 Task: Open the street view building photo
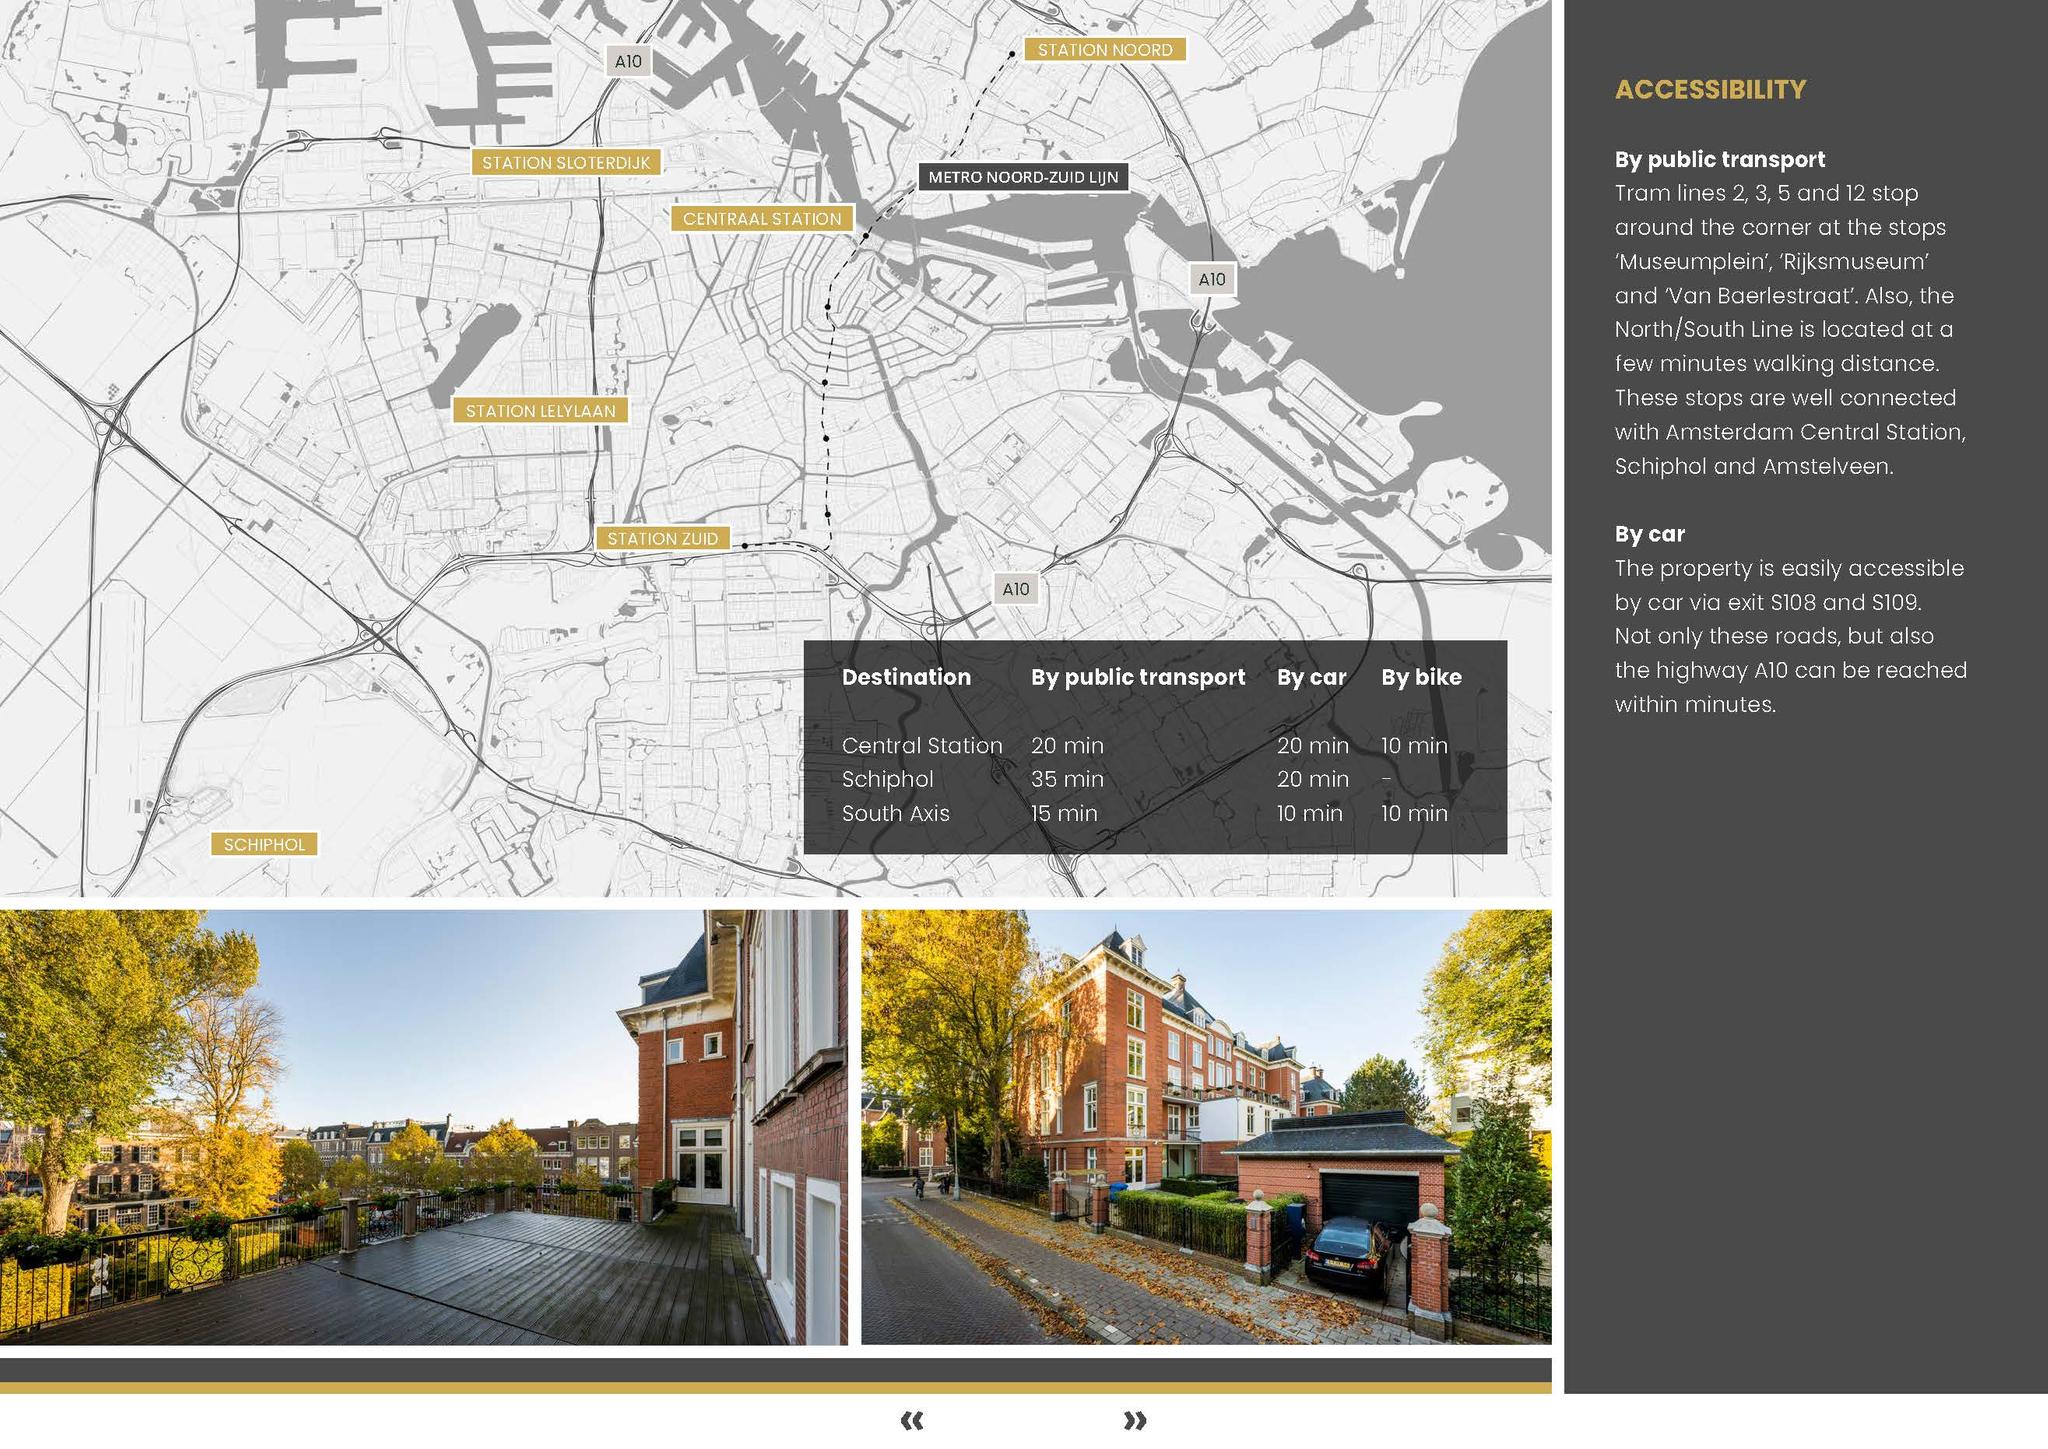1206,1127
